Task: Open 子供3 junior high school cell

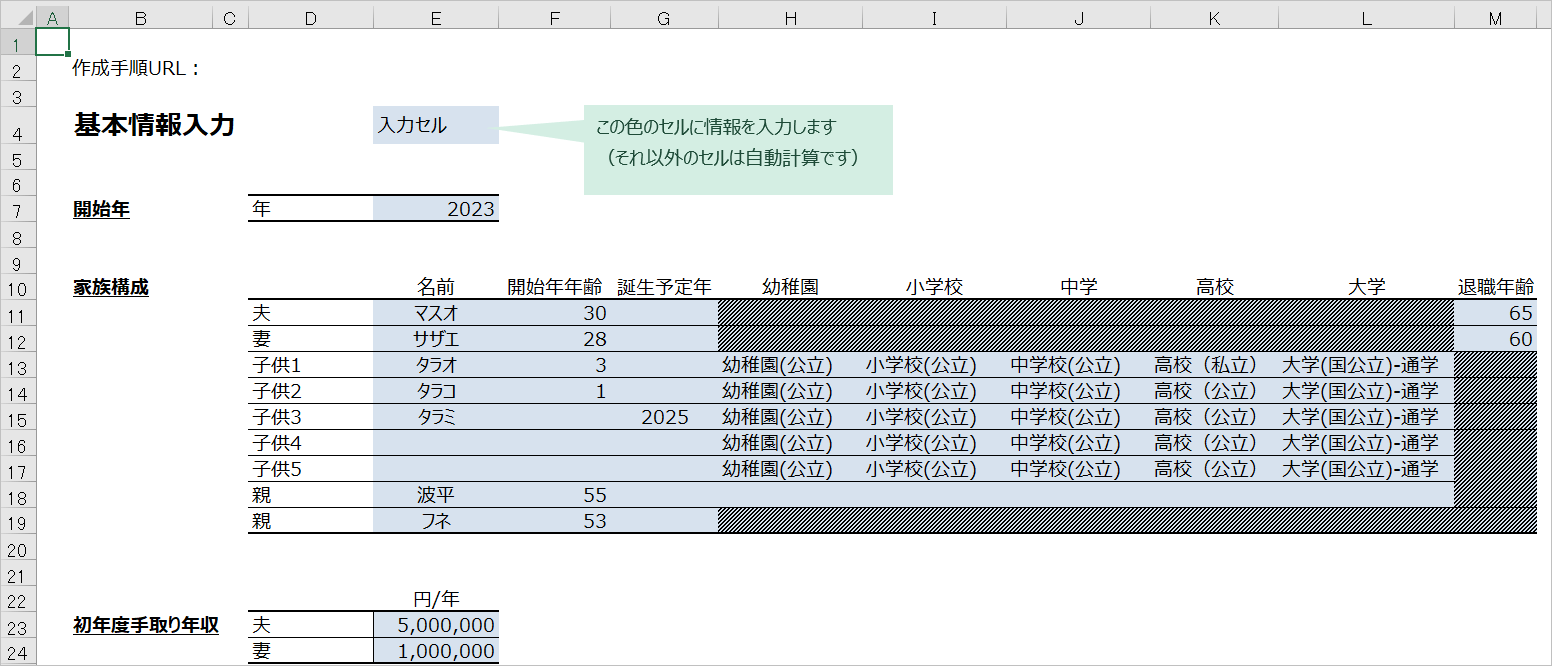Action: pyautogui.click(x=1078, y=417)
